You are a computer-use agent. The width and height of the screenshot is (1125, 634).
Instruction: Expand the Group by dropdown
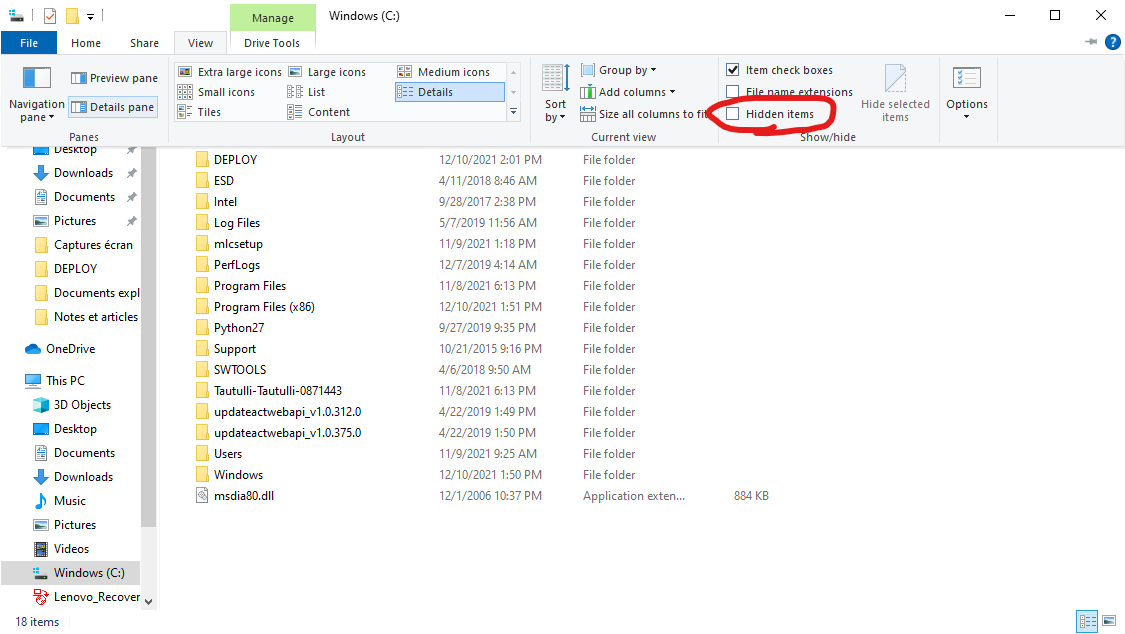618,70
